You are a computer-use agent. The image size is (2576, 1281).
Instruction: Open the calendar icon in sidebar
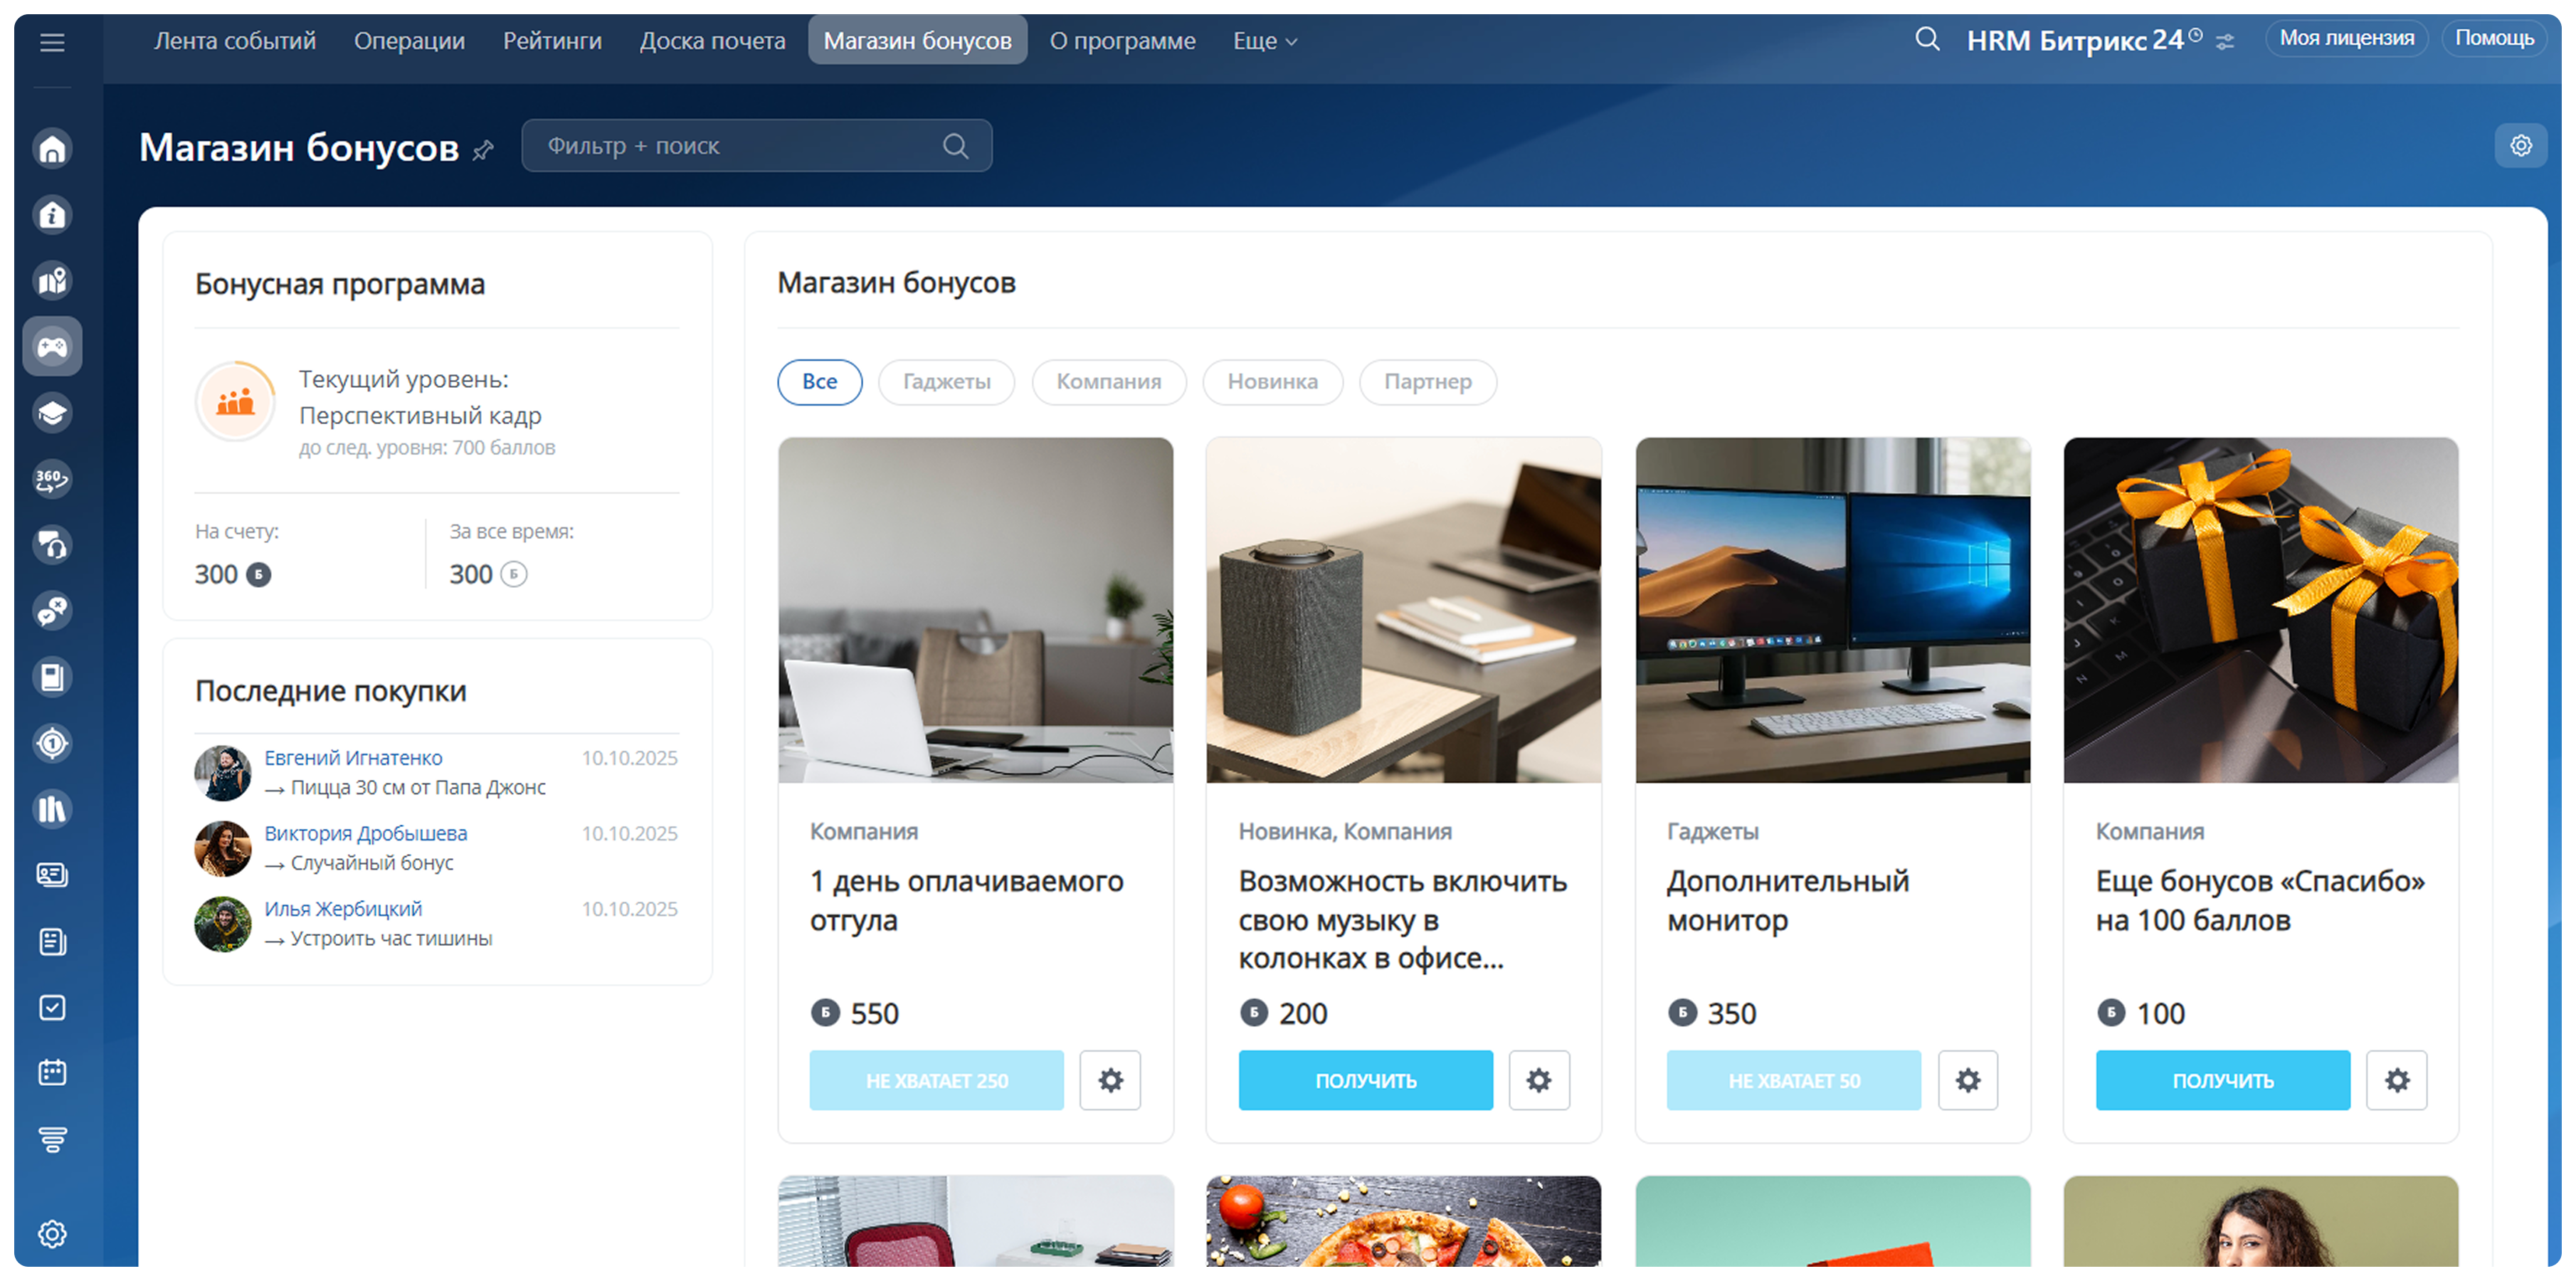[52, 1073]
